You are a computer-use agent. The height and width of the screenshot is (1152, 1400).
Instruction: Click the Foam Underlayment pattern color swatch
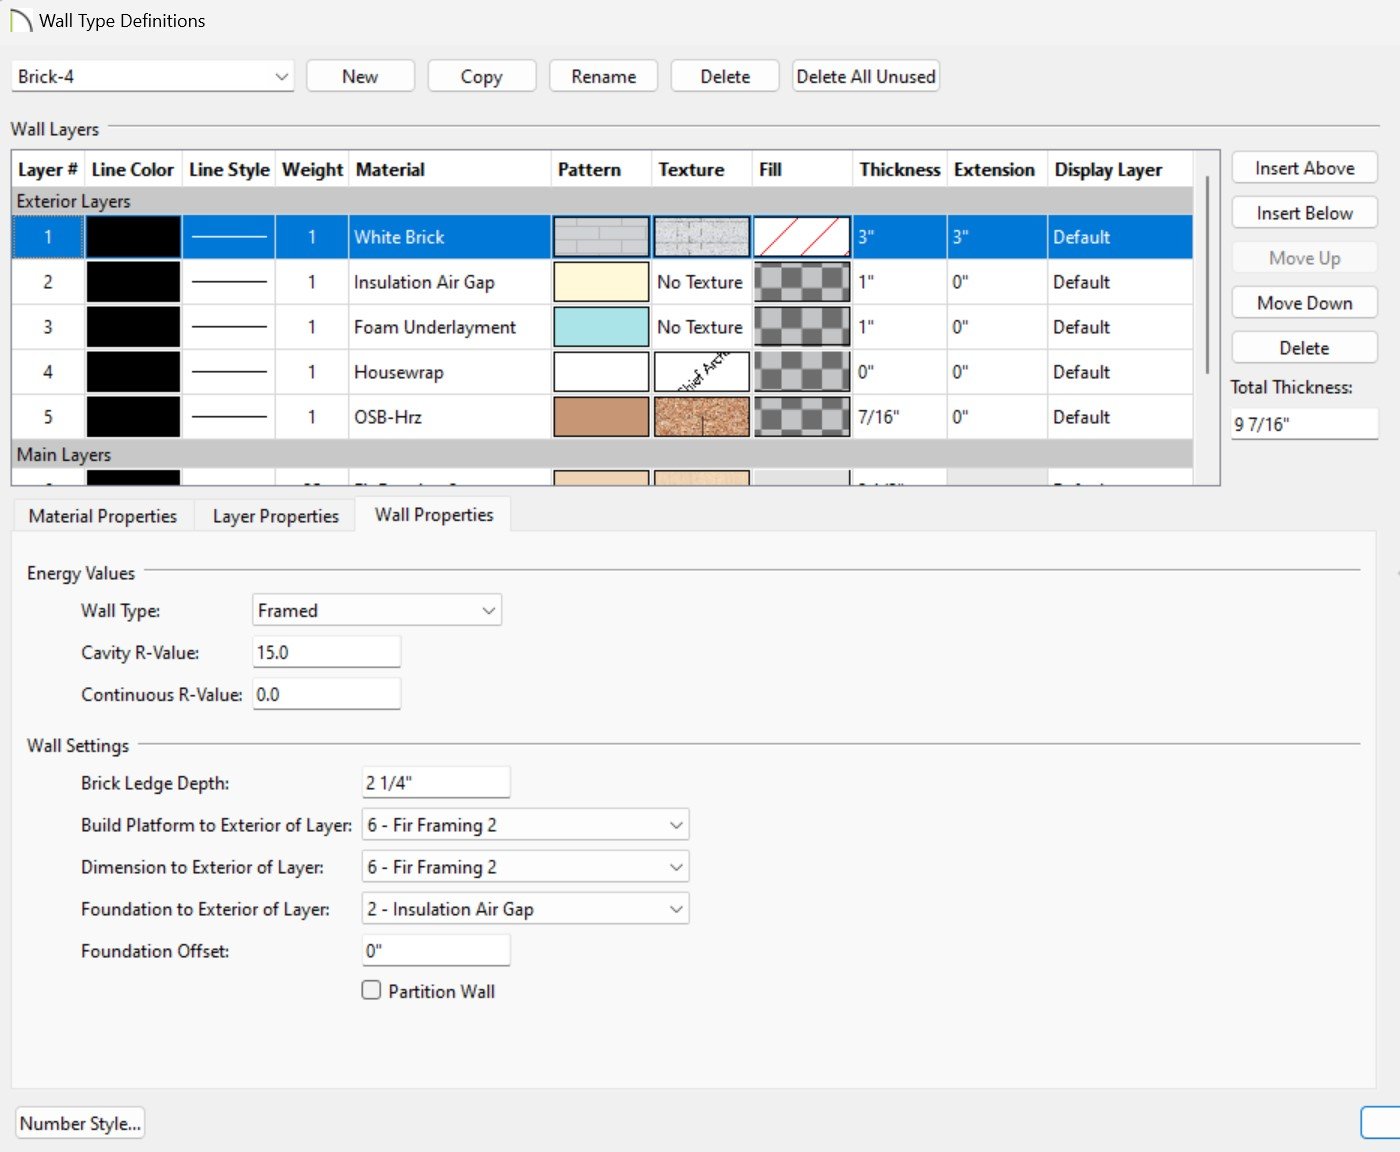(601, 327)
